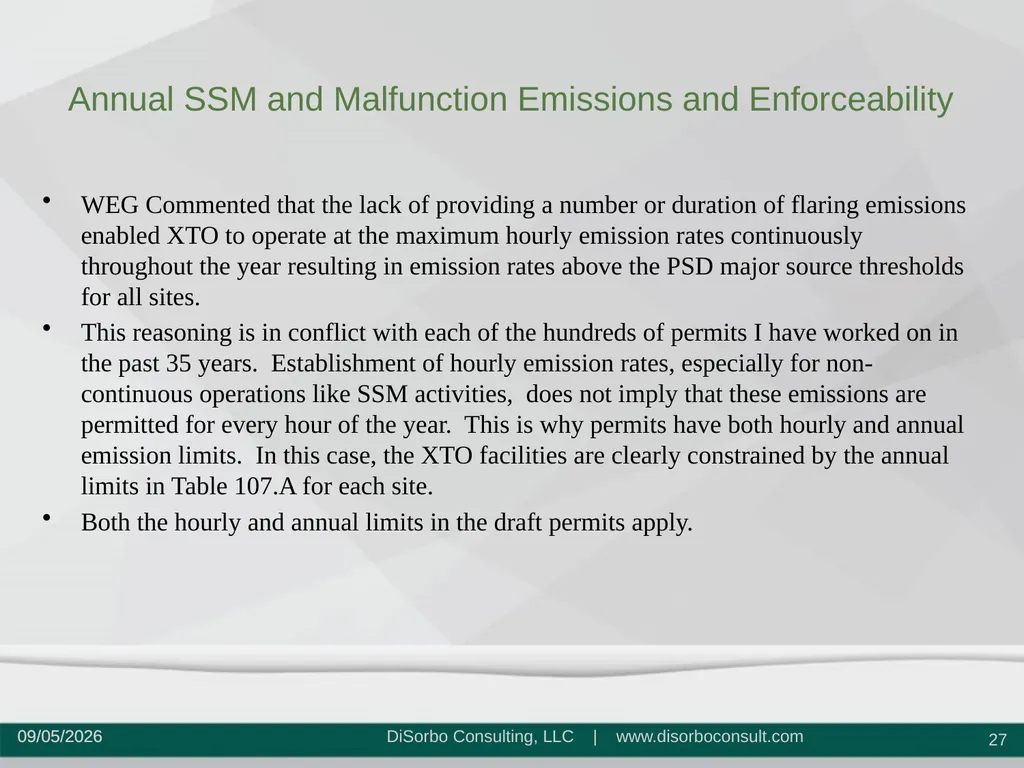The height and width of the screenshot is (768, 1024).
Task: Click the paragraph starting 'This reasoning is in conflict'
Action: (x=522, y=409)
